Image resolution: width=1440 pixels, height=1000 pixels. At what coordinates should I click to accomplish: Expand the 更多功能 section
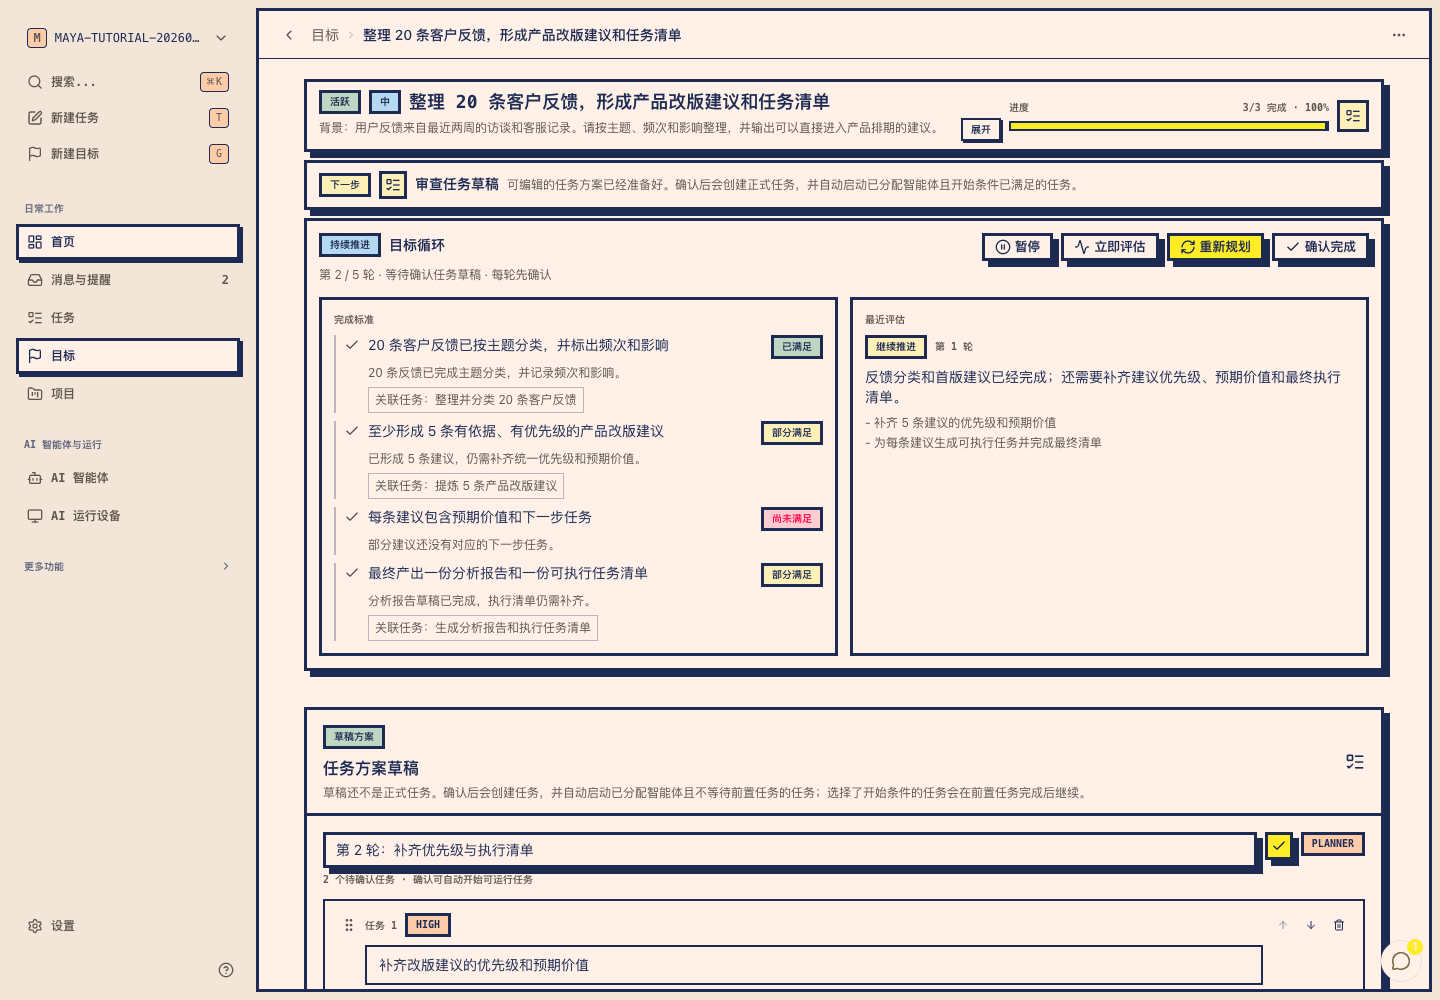128,566
